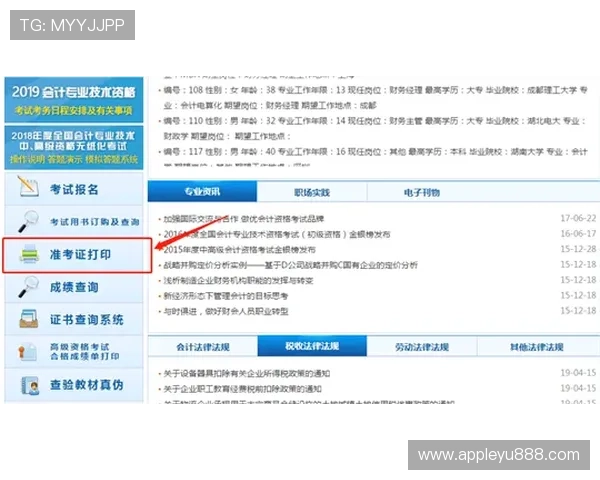The height and width of the screenshot is (480, 600).
Task: Click magnifier icon next to 考试用书订购及查询
Action: point(28,221)
